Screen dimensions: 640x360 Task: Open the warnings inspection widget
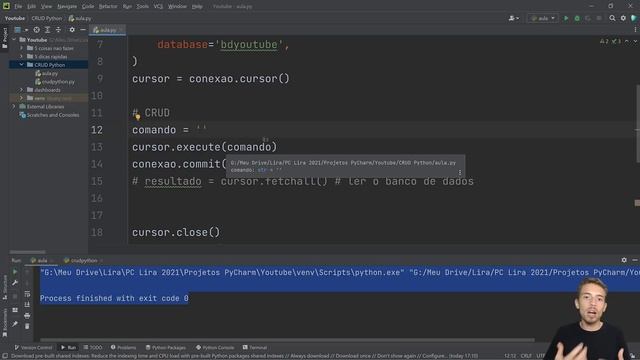click(610, 41)
